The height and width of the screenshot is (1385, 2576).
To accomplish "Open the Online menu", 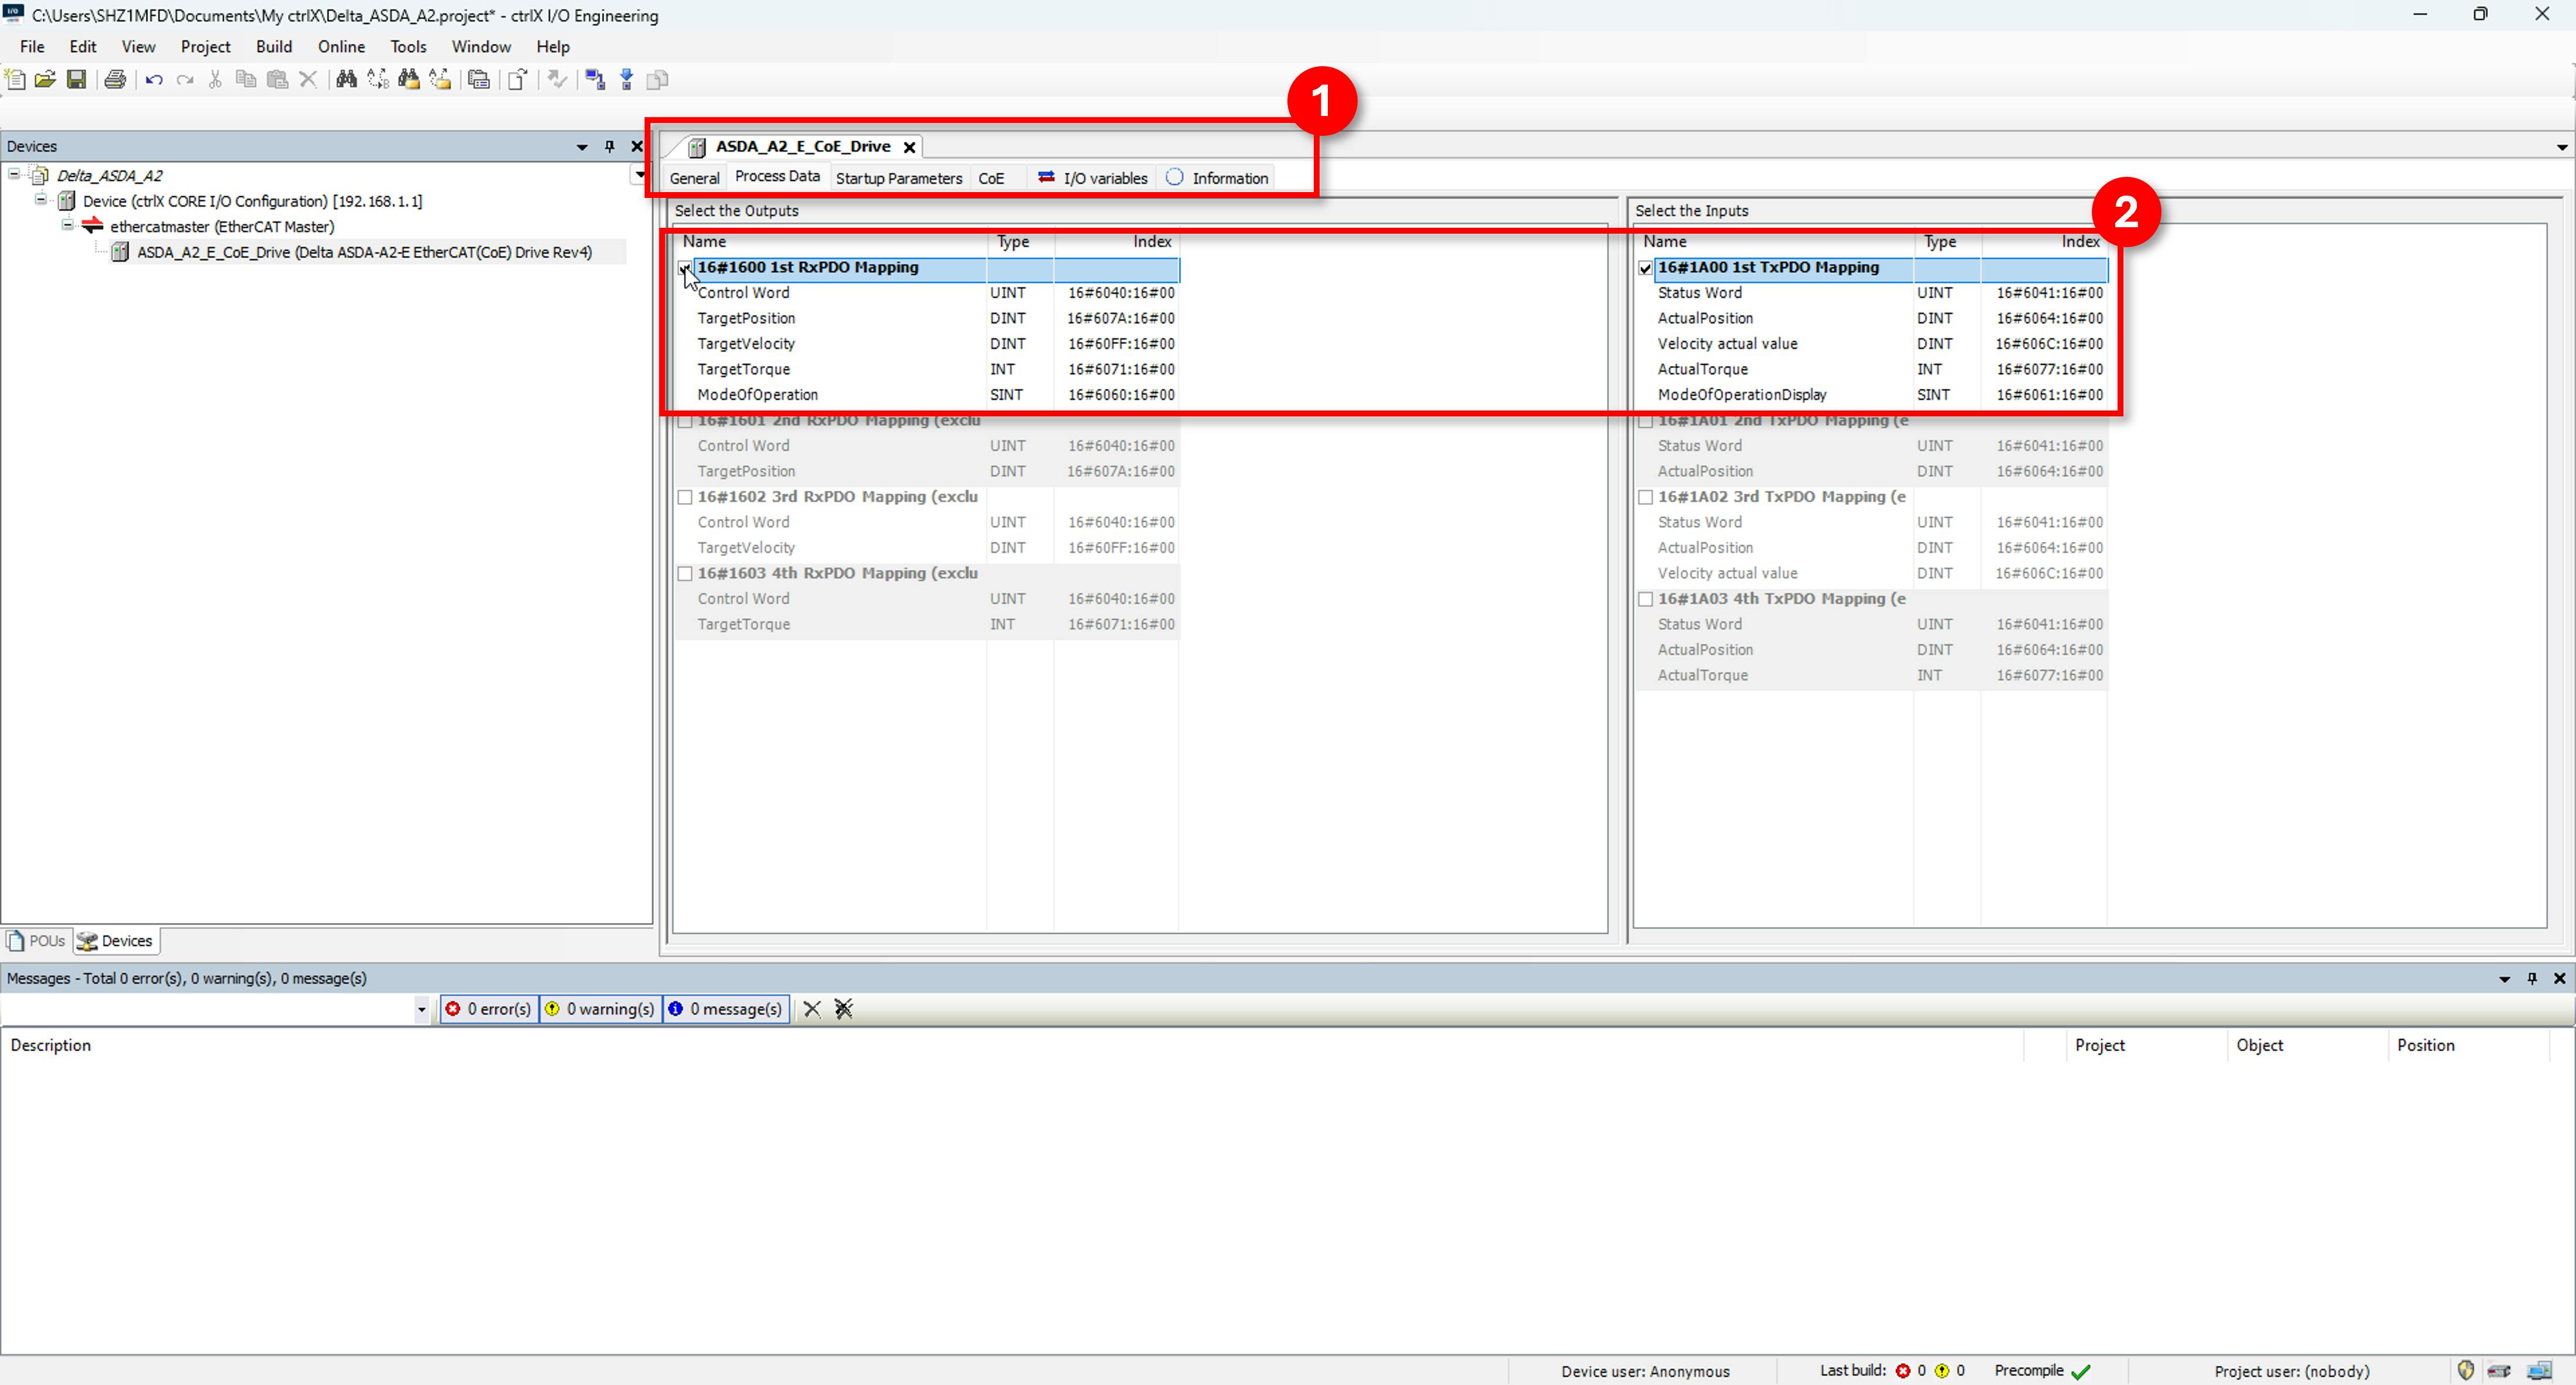I will tap(341, 46).
